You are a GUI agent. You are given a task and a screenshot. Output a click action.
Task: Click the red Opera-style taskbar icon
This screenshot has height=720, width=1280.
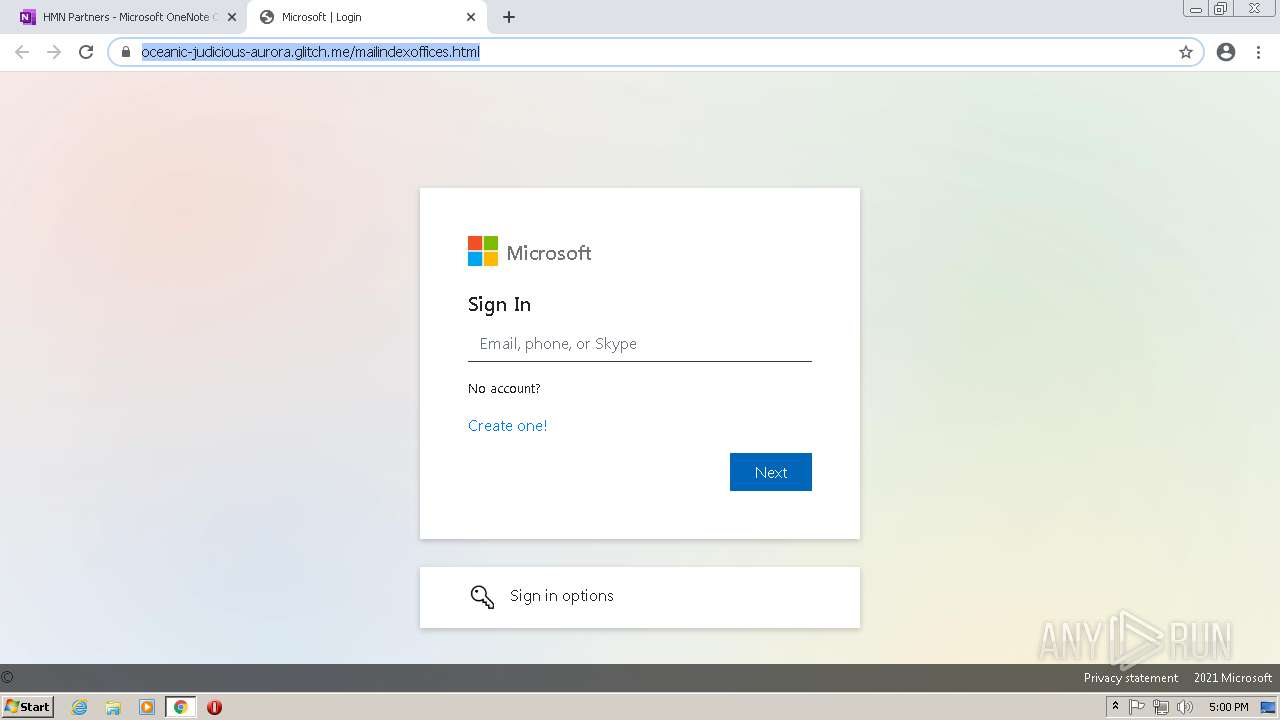[x=214, y=707]
